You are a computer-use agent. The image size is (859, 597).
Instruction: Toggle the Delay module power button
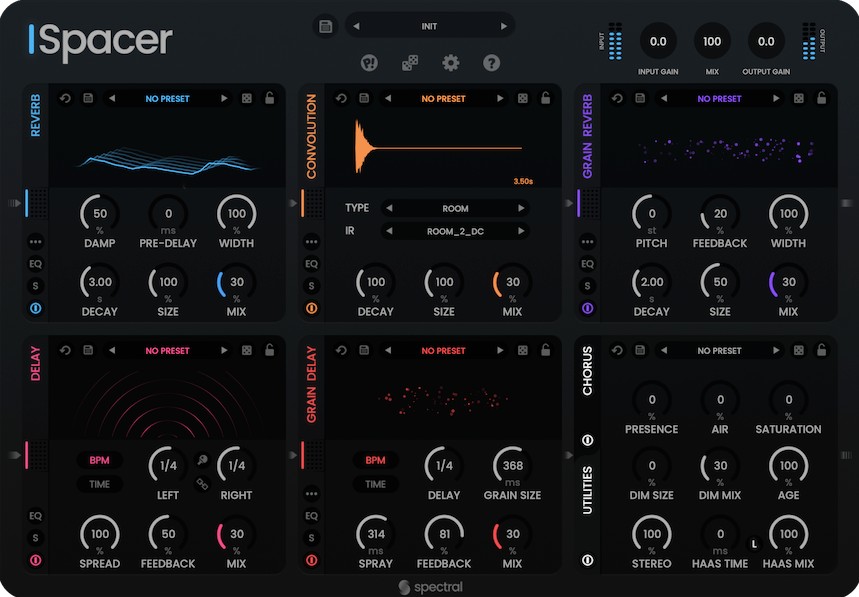pos(36,560)
